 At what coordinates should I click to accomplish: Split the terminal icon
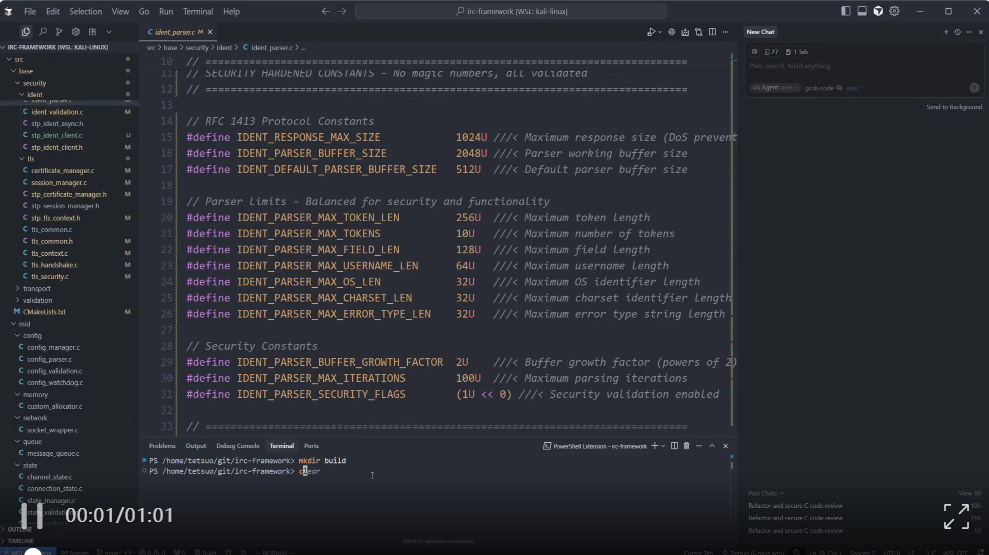[x=674, y=446]
